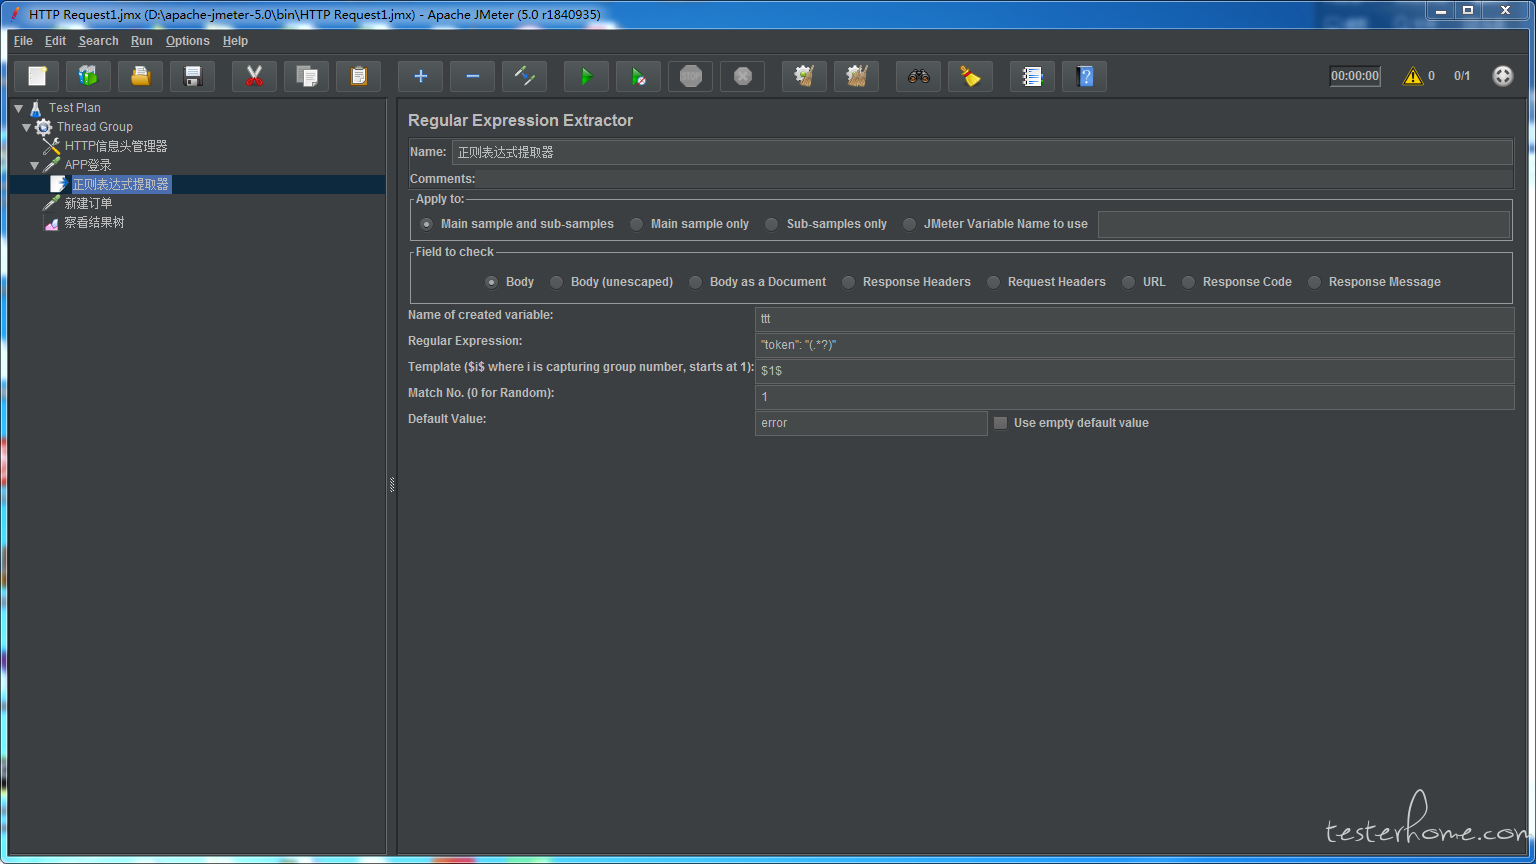
Task: Click the Shutdown test icon
Action: tap(743, 76)
